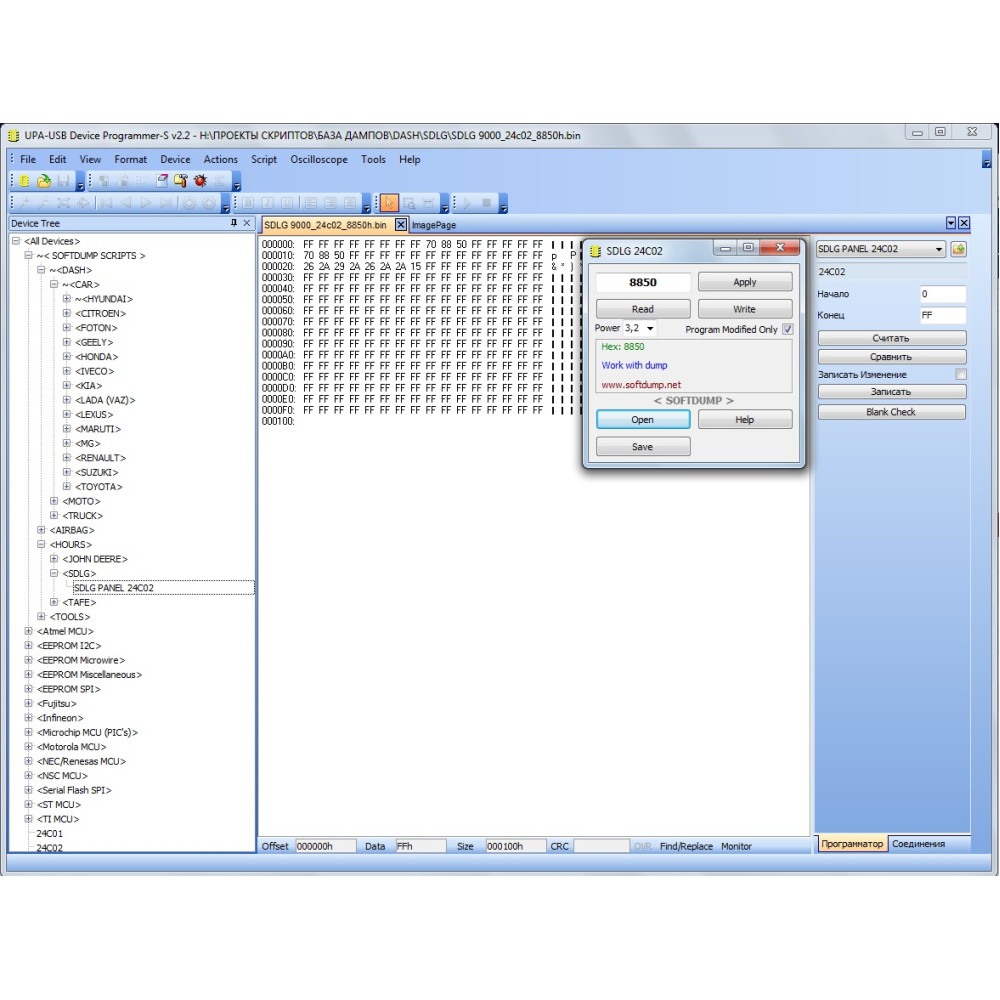Expand the AIRBAG tree node
This screenshot has width=1000, height=1000.
41,529
